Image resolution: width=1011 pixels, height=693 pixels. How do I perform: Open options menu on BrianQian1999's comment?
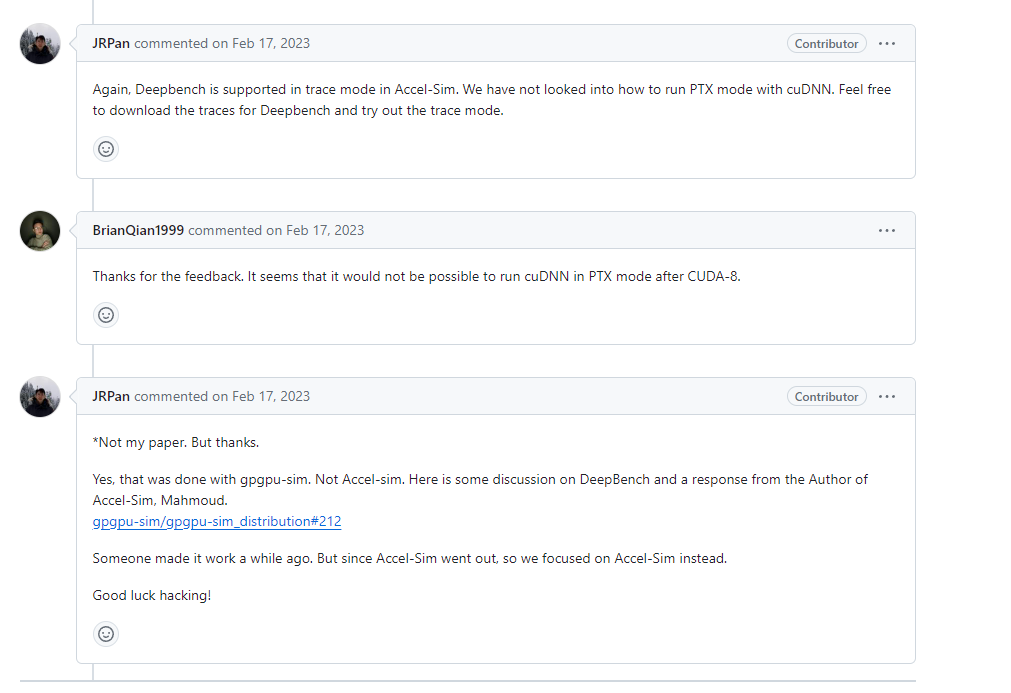[x=887, y=231]
